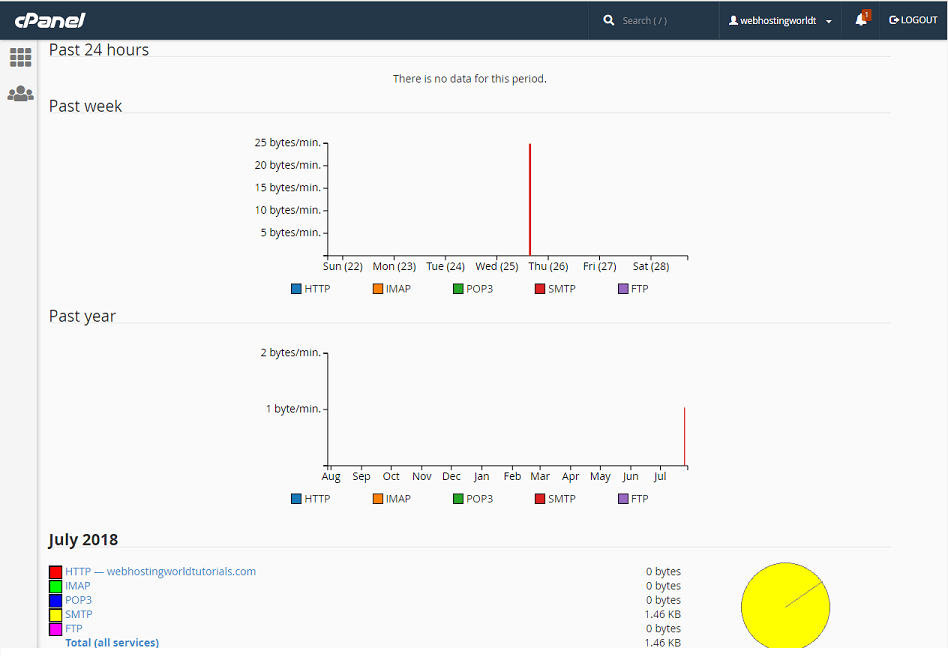This screenshot has width=948, height=656.
Task: Open the user groups icon in the sidebar
Action: tap(20, 92)
